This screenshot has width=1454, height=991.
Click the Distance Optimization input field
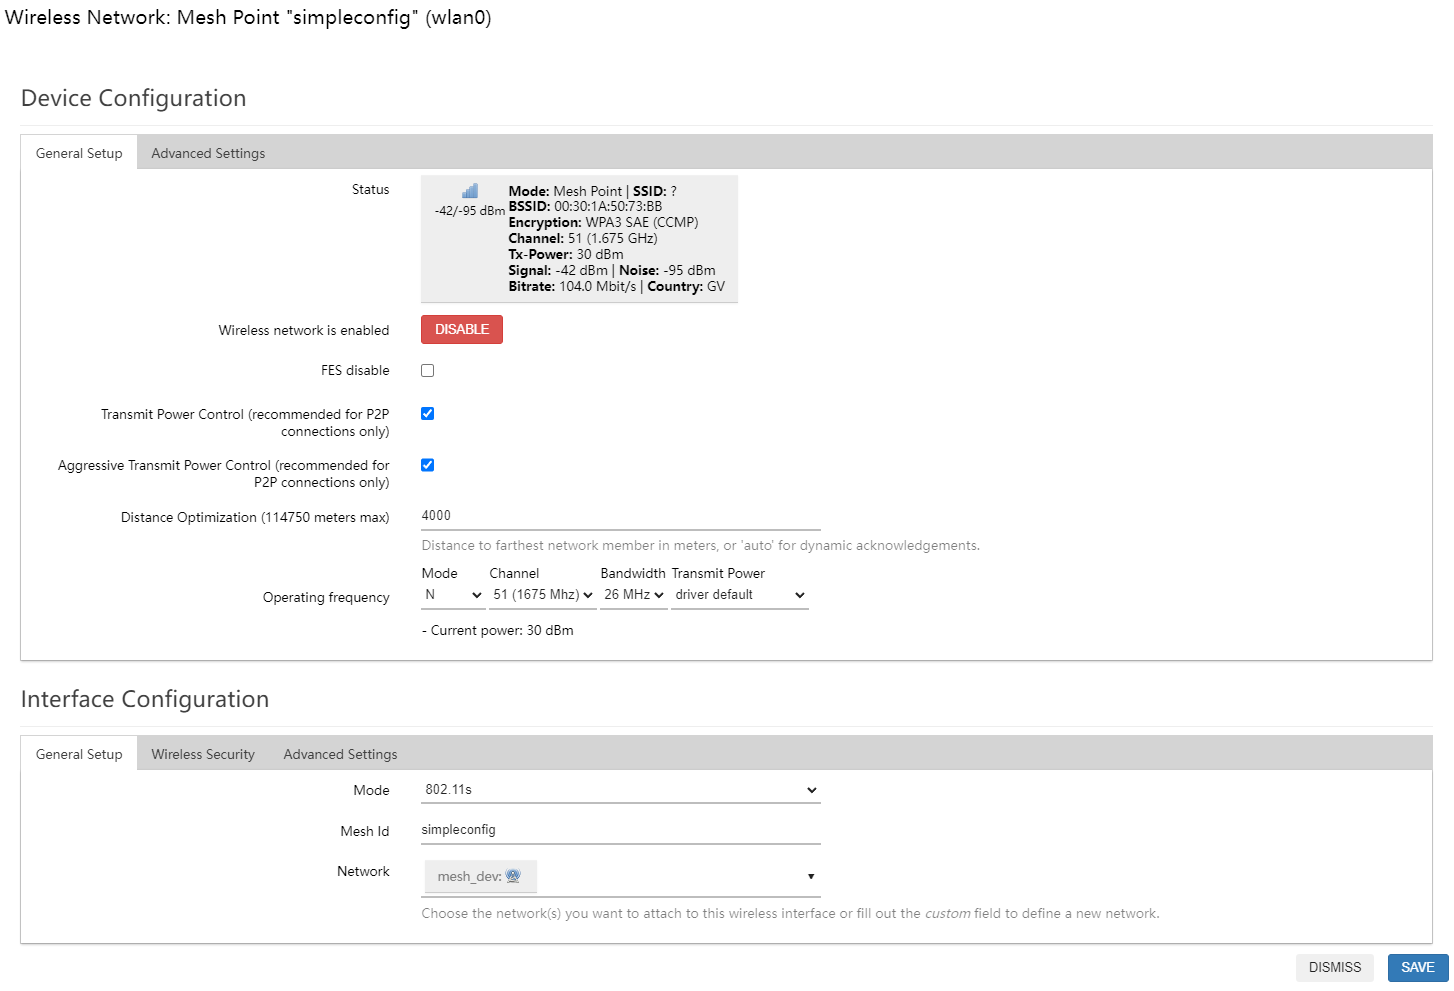(620, 516)
